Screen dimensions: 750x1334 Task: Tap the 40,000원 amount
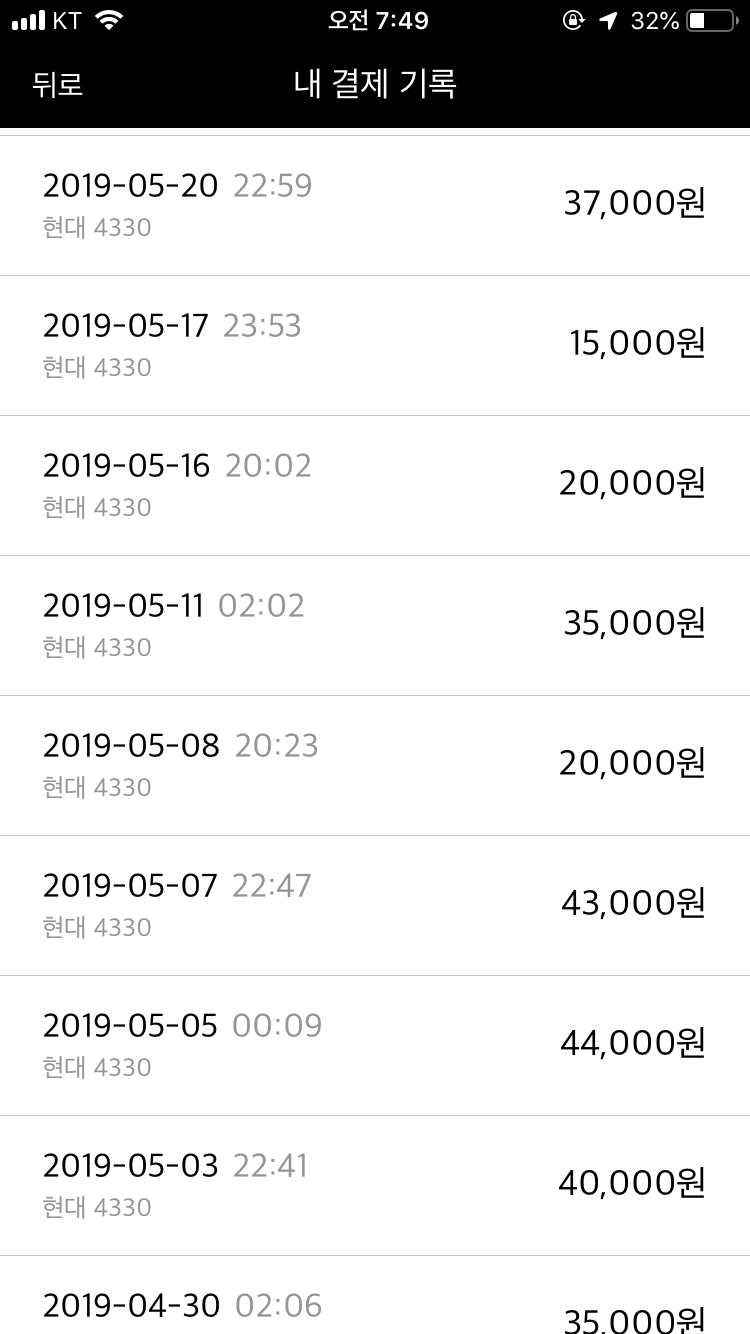[x=631, y=1184]
